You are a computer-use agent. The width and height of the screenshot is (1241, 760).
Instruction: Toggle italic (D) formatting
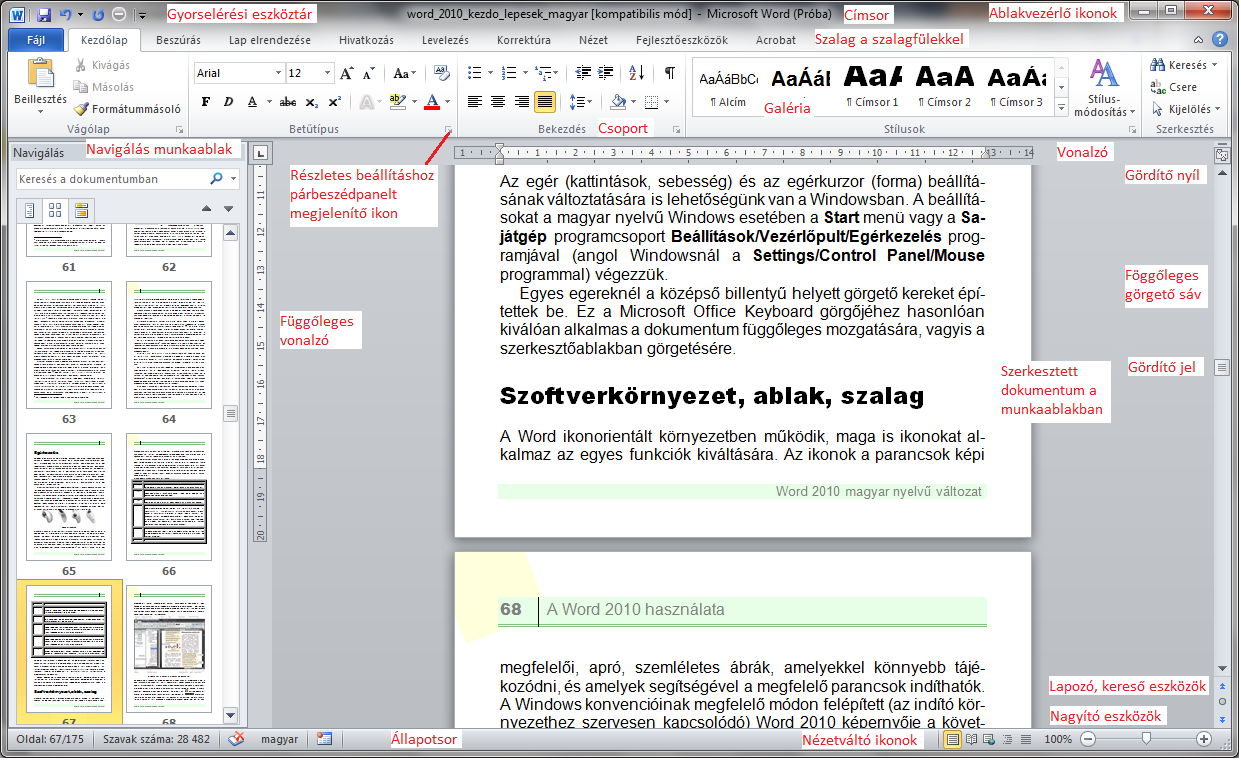click(228, 102)
